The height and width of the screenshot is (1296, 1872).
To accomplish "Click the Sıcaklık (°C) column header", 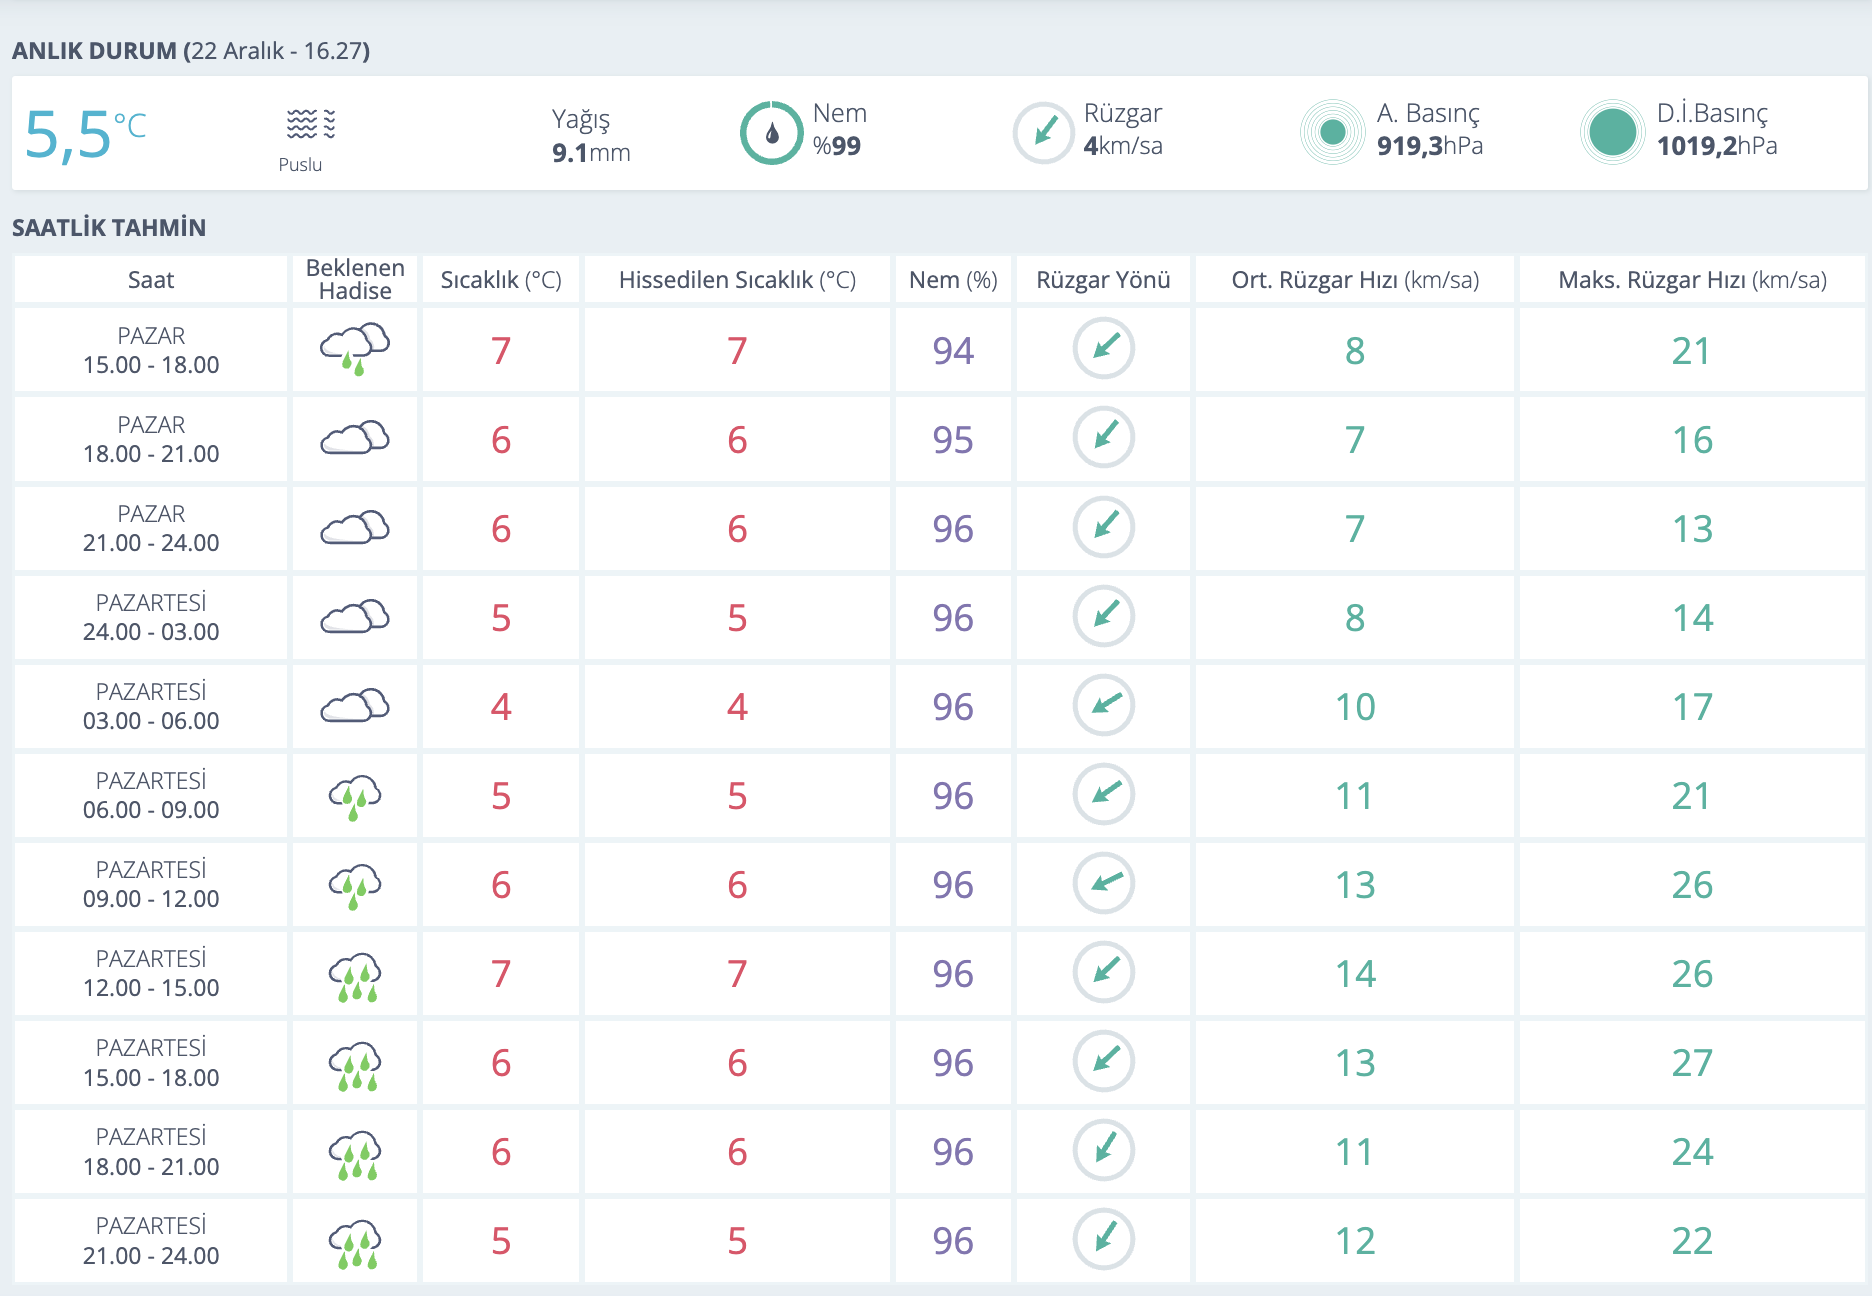I will (501, 280).
